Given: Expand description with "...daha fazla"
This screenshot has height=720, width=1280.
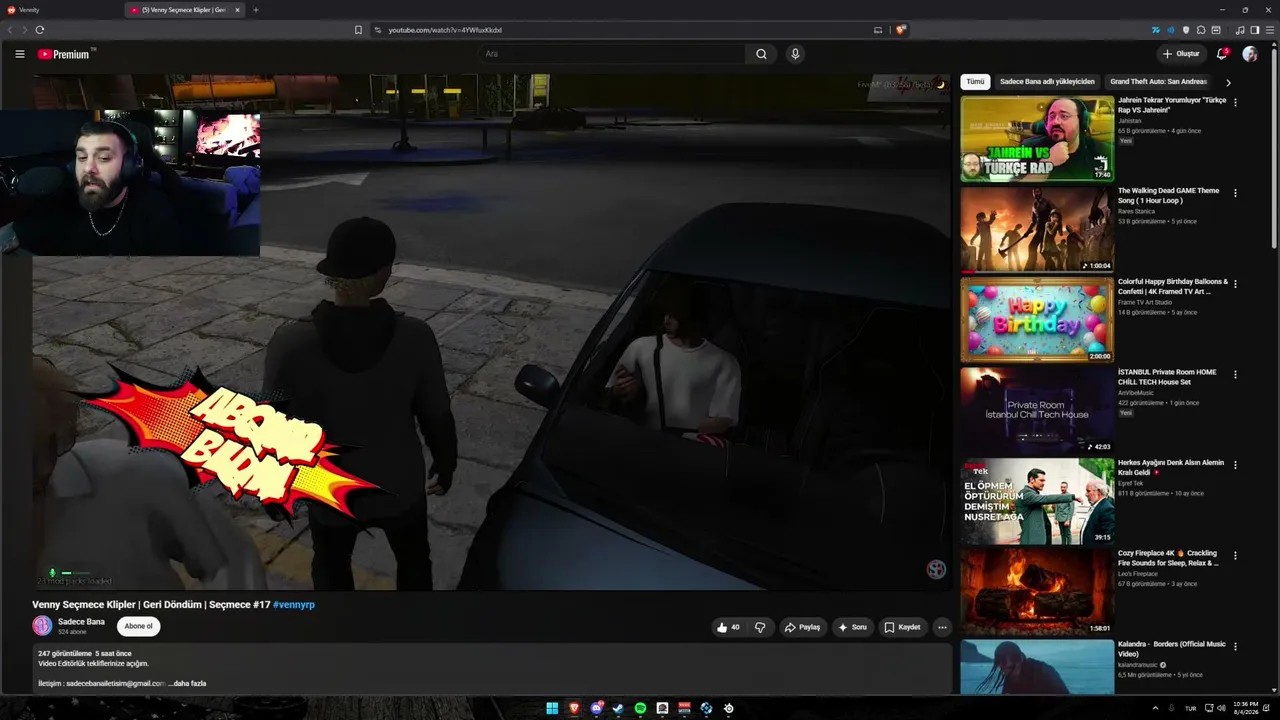Looking at the screenshot, I should 187,683.
